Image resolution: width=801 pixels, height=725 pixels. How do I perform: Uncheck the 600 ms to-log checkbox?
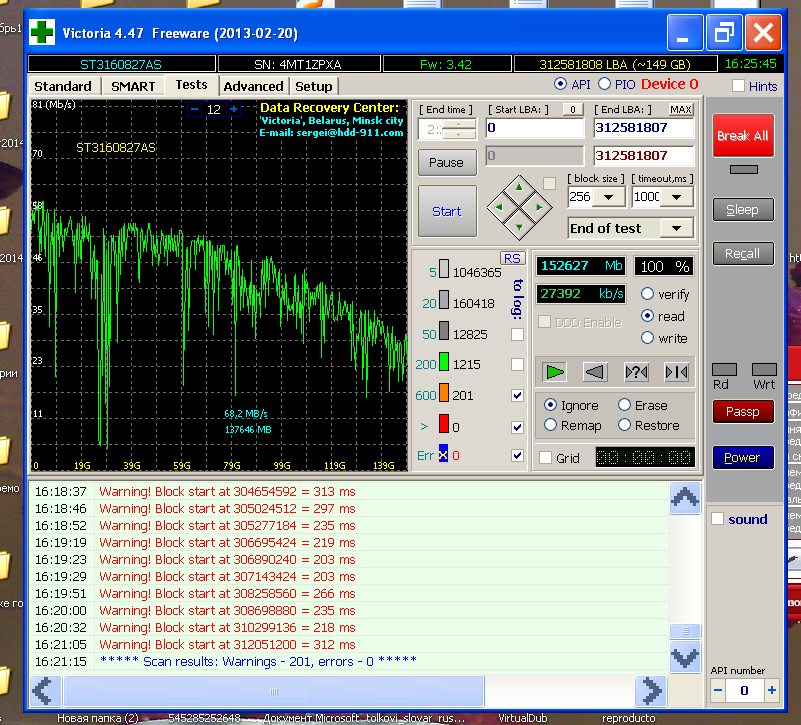pyautogui.click(x=517, y=395)
